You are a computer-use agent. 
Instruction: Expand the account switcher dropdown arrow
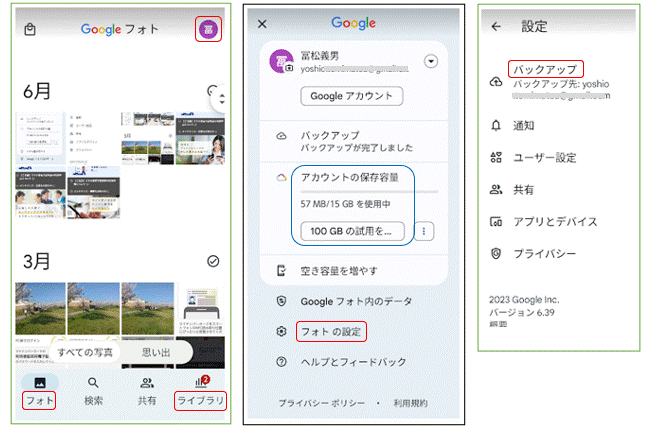click(431, 62)
